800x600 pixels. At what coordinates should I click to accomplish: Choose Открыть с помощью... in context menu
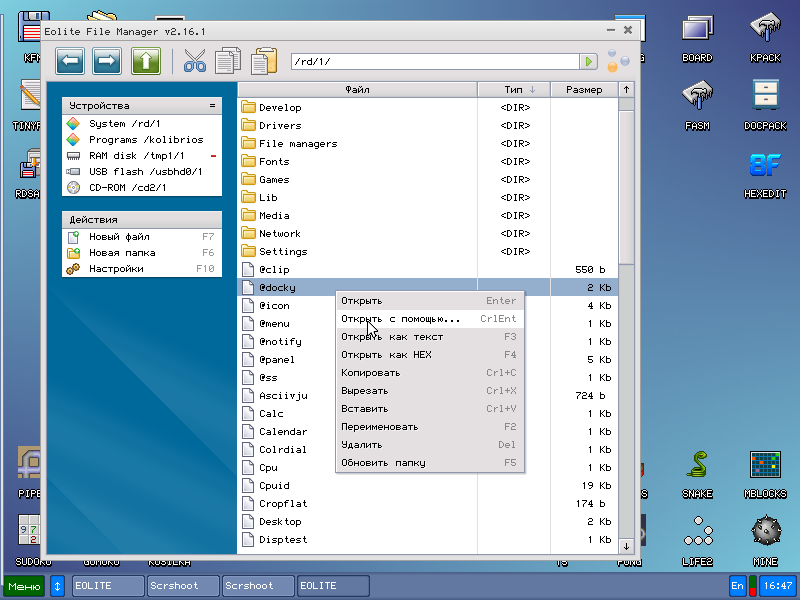tap(430, 319)
